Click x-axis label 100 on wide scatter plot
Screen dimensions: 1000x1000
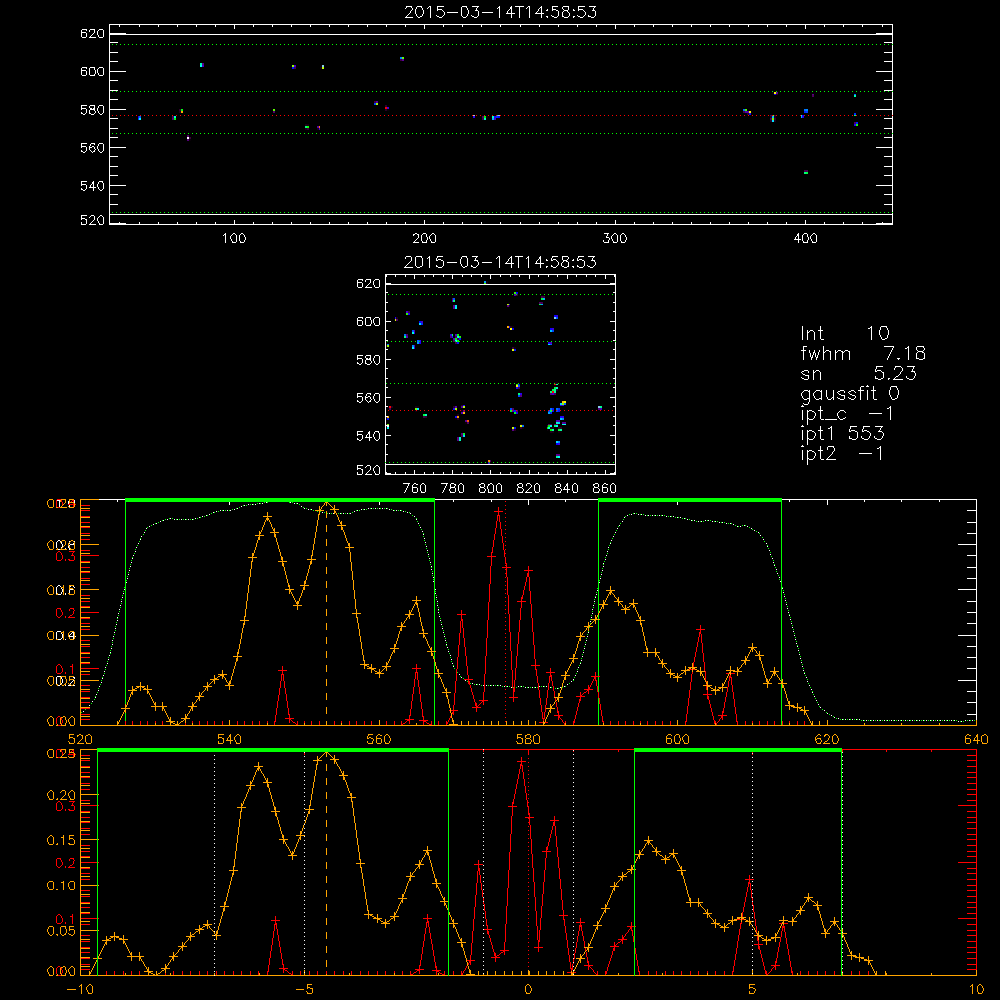click(234, 239)
